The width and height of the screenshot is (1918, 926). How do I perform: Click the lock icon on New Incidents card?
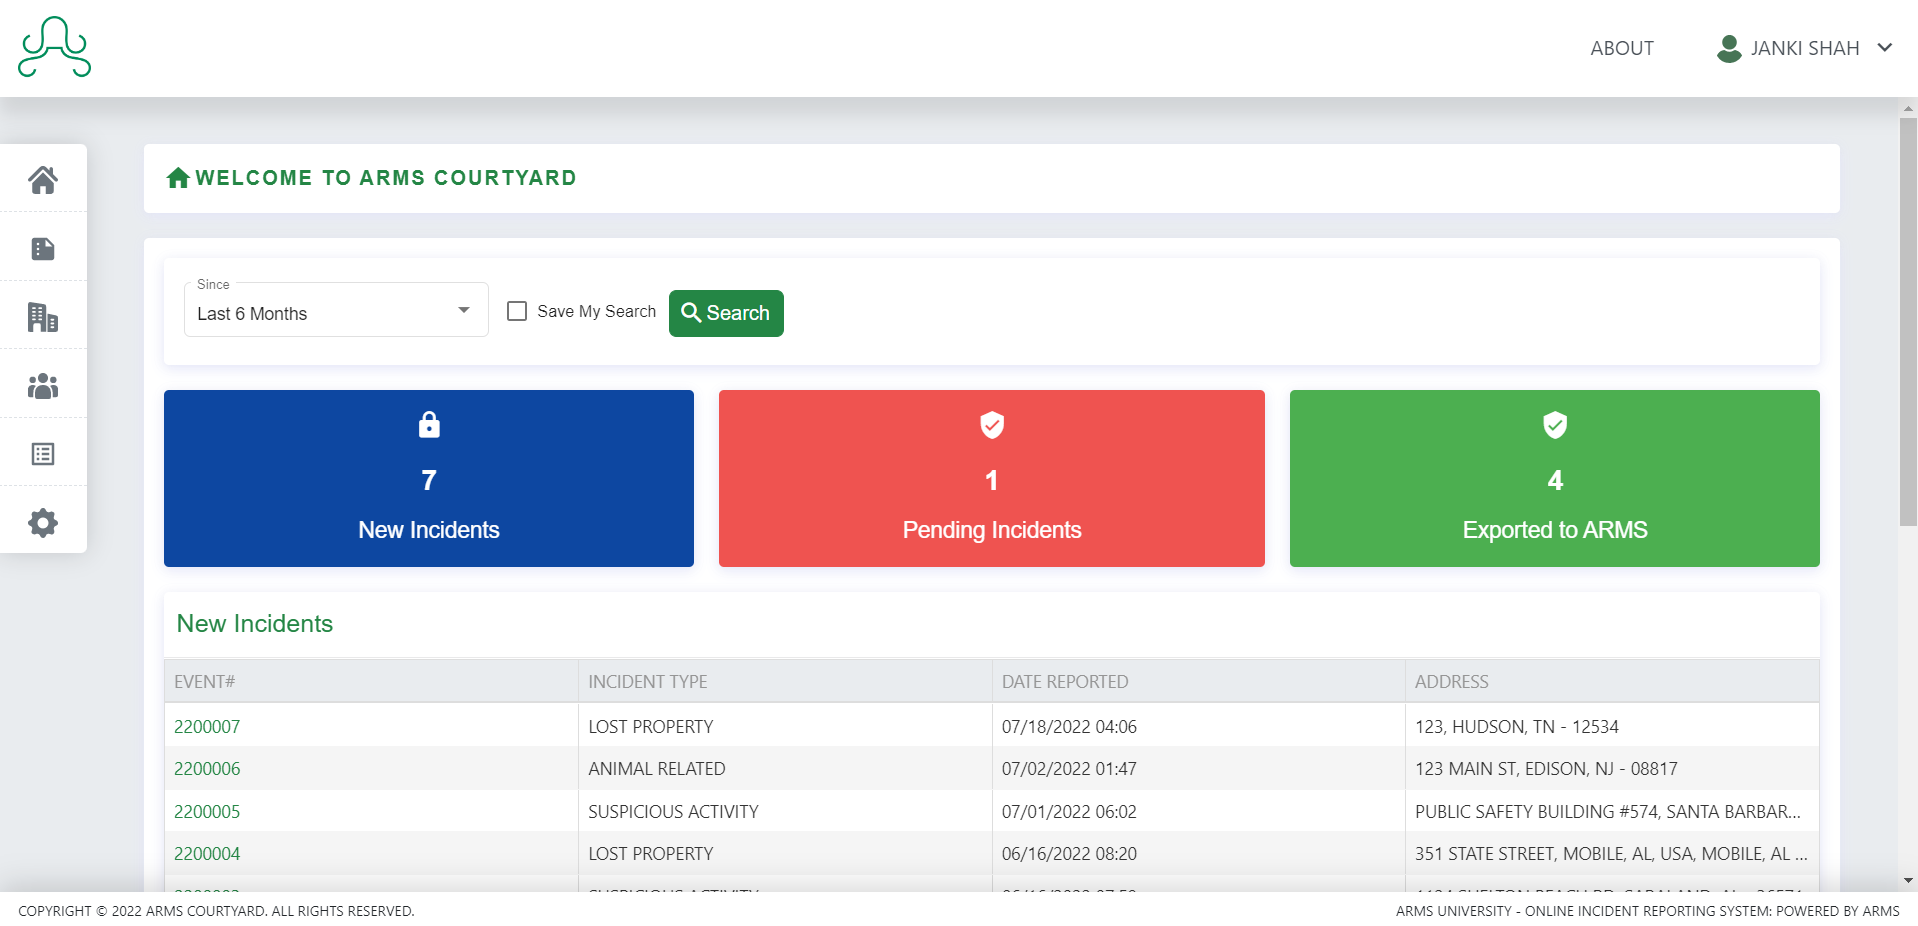(428, 424)
